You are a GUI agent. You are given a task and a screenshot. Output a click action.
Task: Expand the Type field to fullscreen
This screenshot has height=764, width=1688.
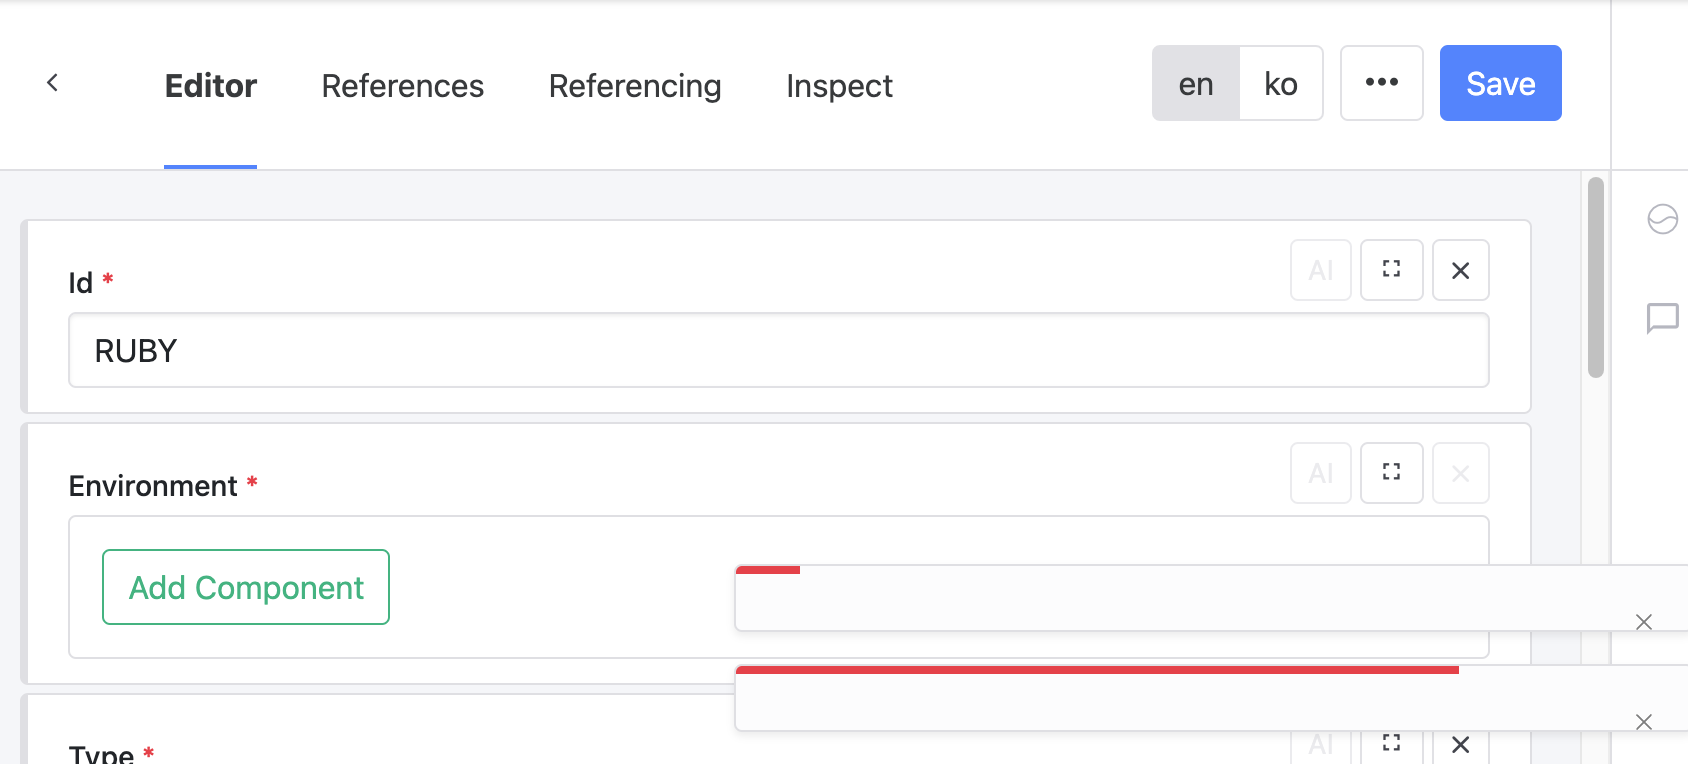click(x=1391, y=743)
